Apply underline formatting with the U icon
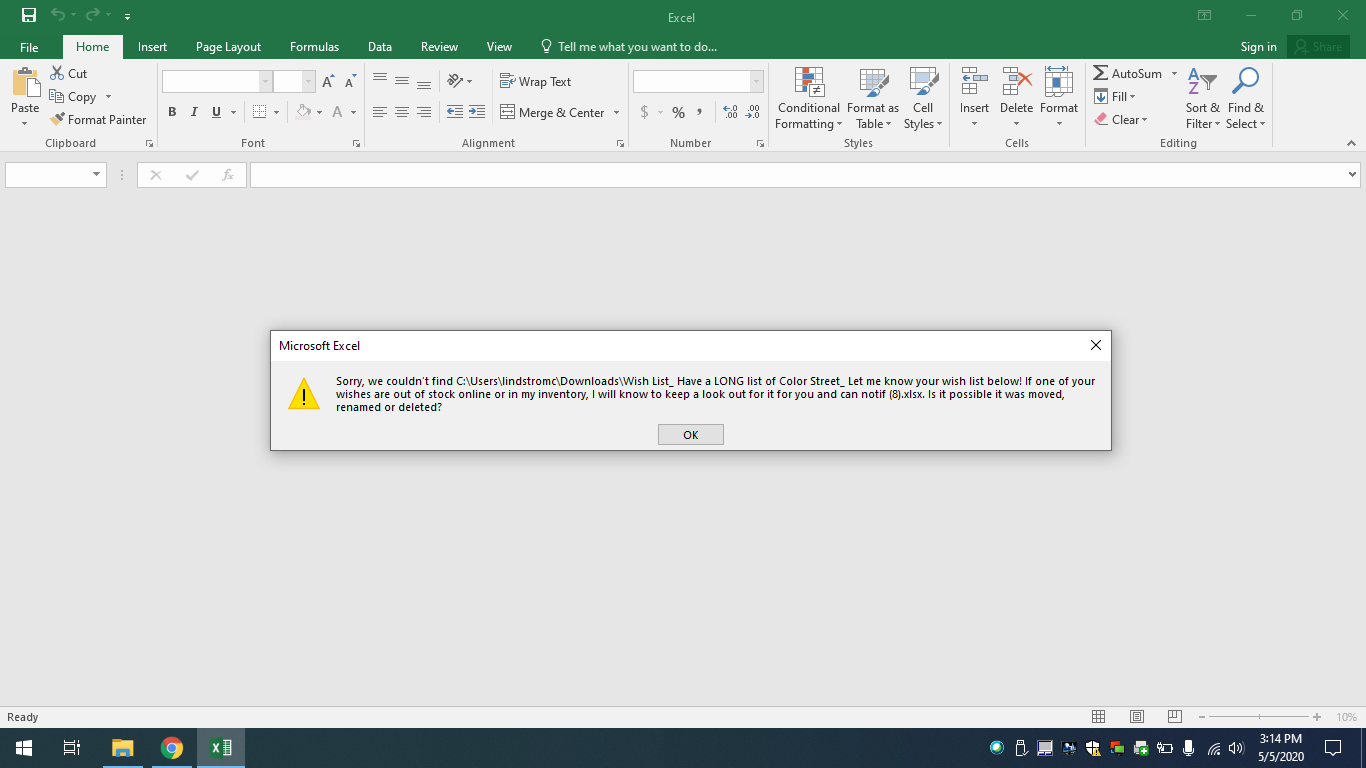This screenshot has width=1366, height=768. tap(216, 112)
